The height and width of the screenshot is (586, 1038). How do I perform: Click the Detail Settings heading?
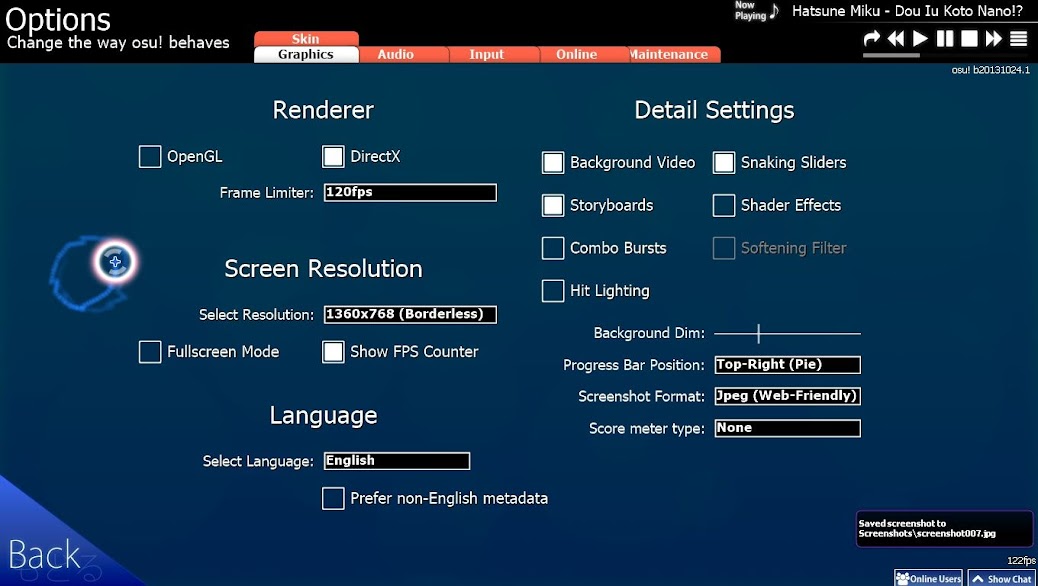click(x=714, y=111)
